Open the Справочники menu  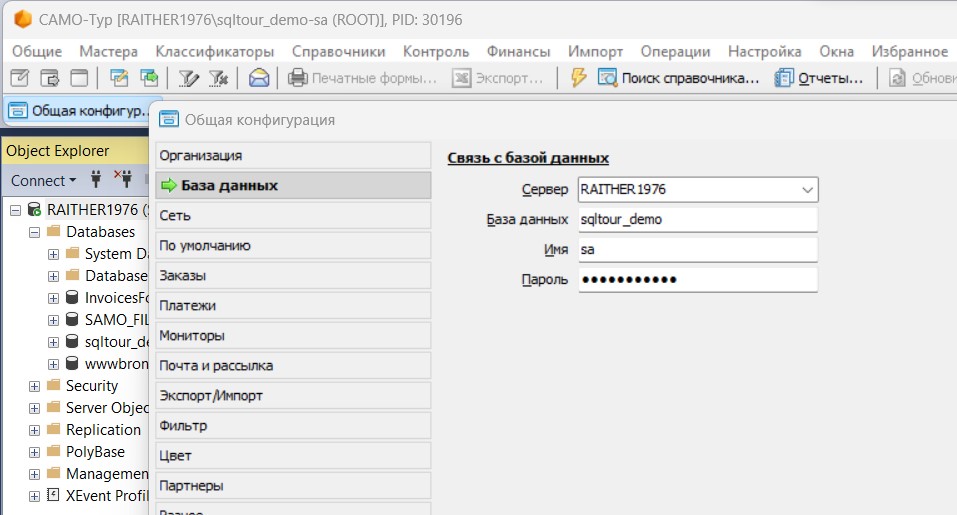[x=338, y=51]
